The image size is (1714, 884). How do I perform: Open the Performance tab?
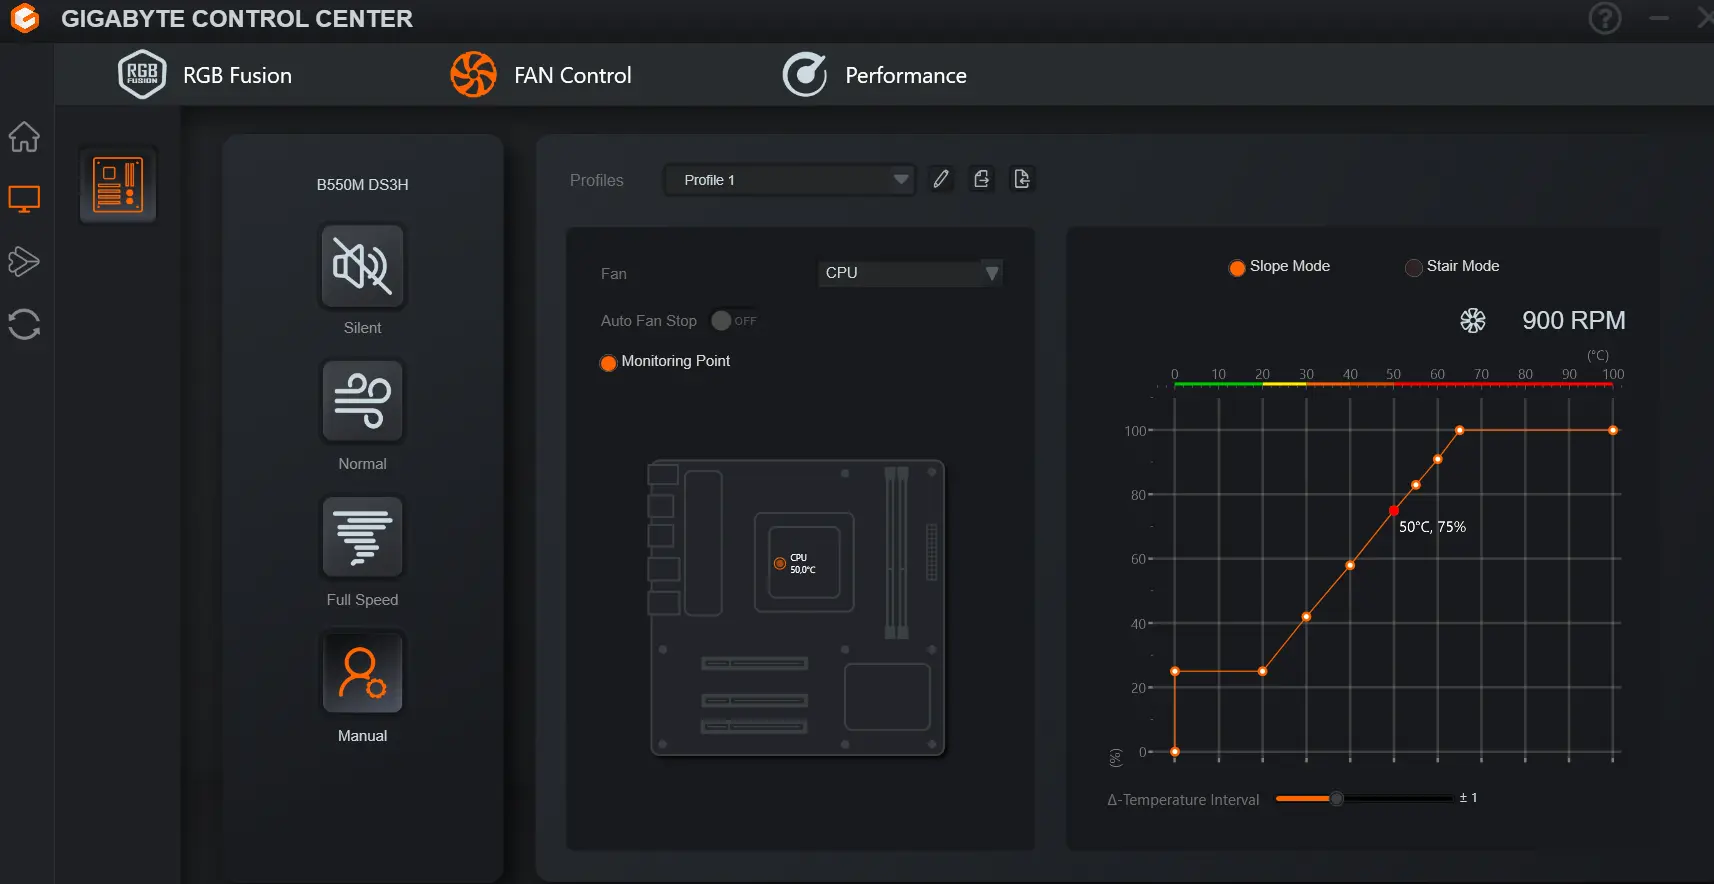874,75
